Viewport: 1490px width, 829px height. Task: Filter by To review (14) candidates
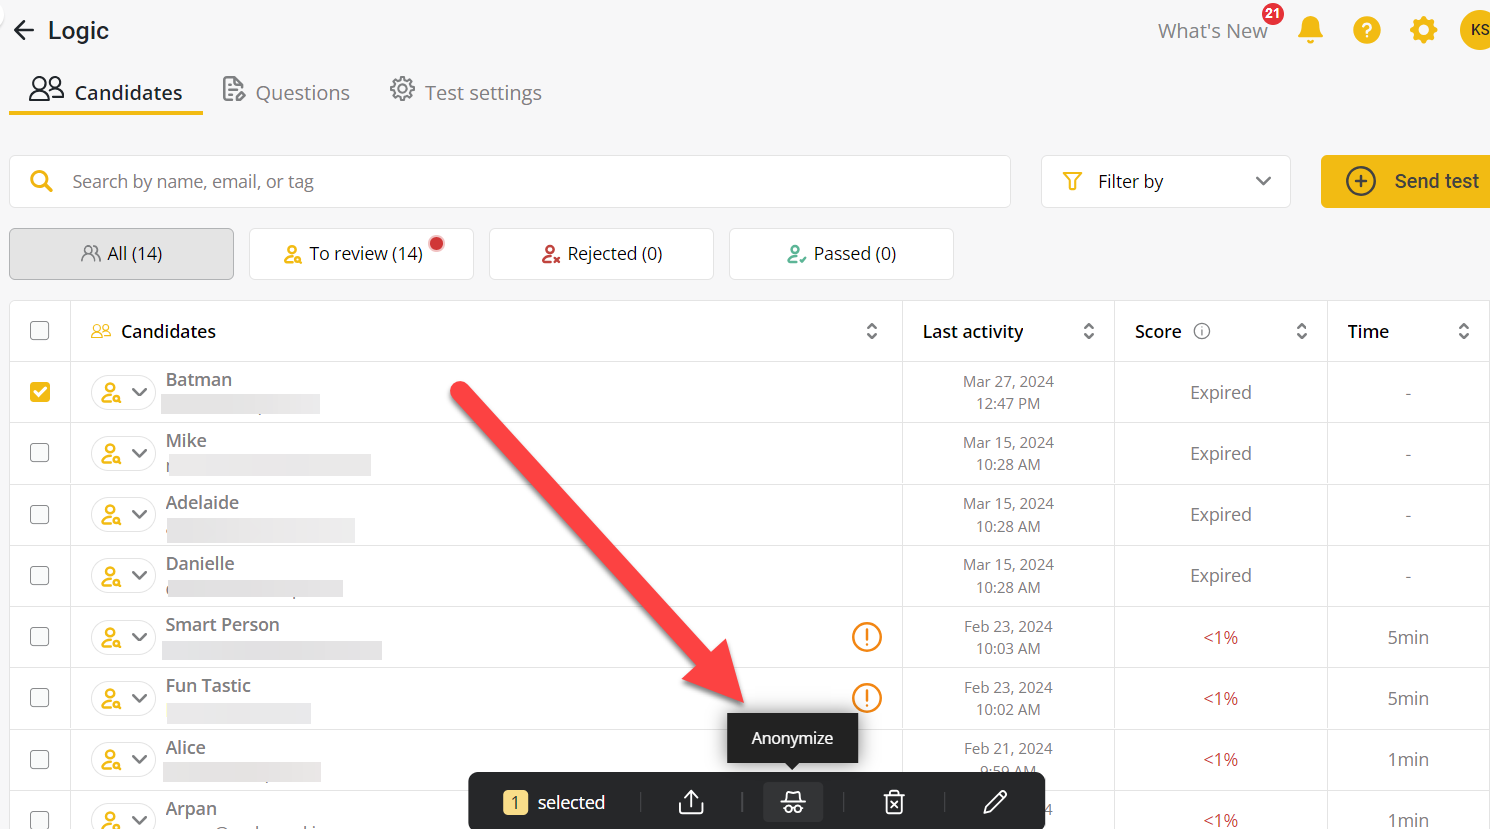(x=361, y=254)
